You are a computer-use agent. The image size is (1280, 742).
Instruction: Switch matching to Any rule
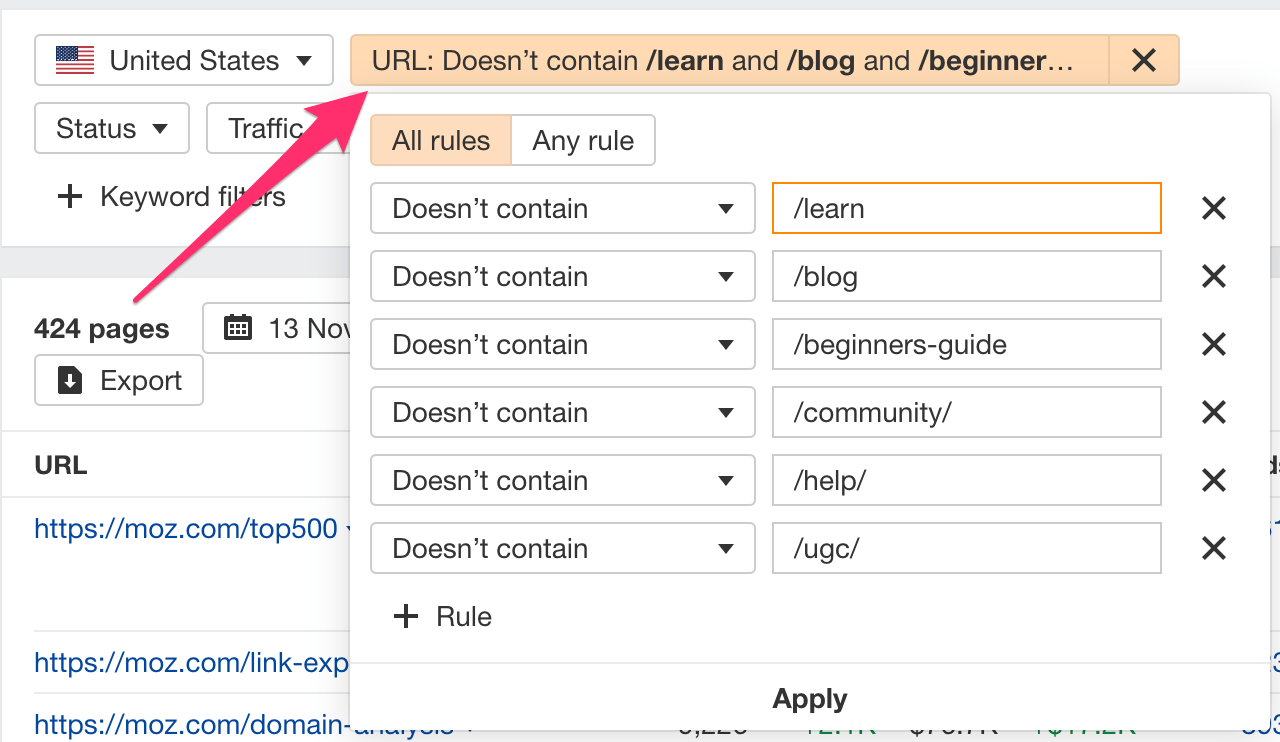tap(583, 140)
